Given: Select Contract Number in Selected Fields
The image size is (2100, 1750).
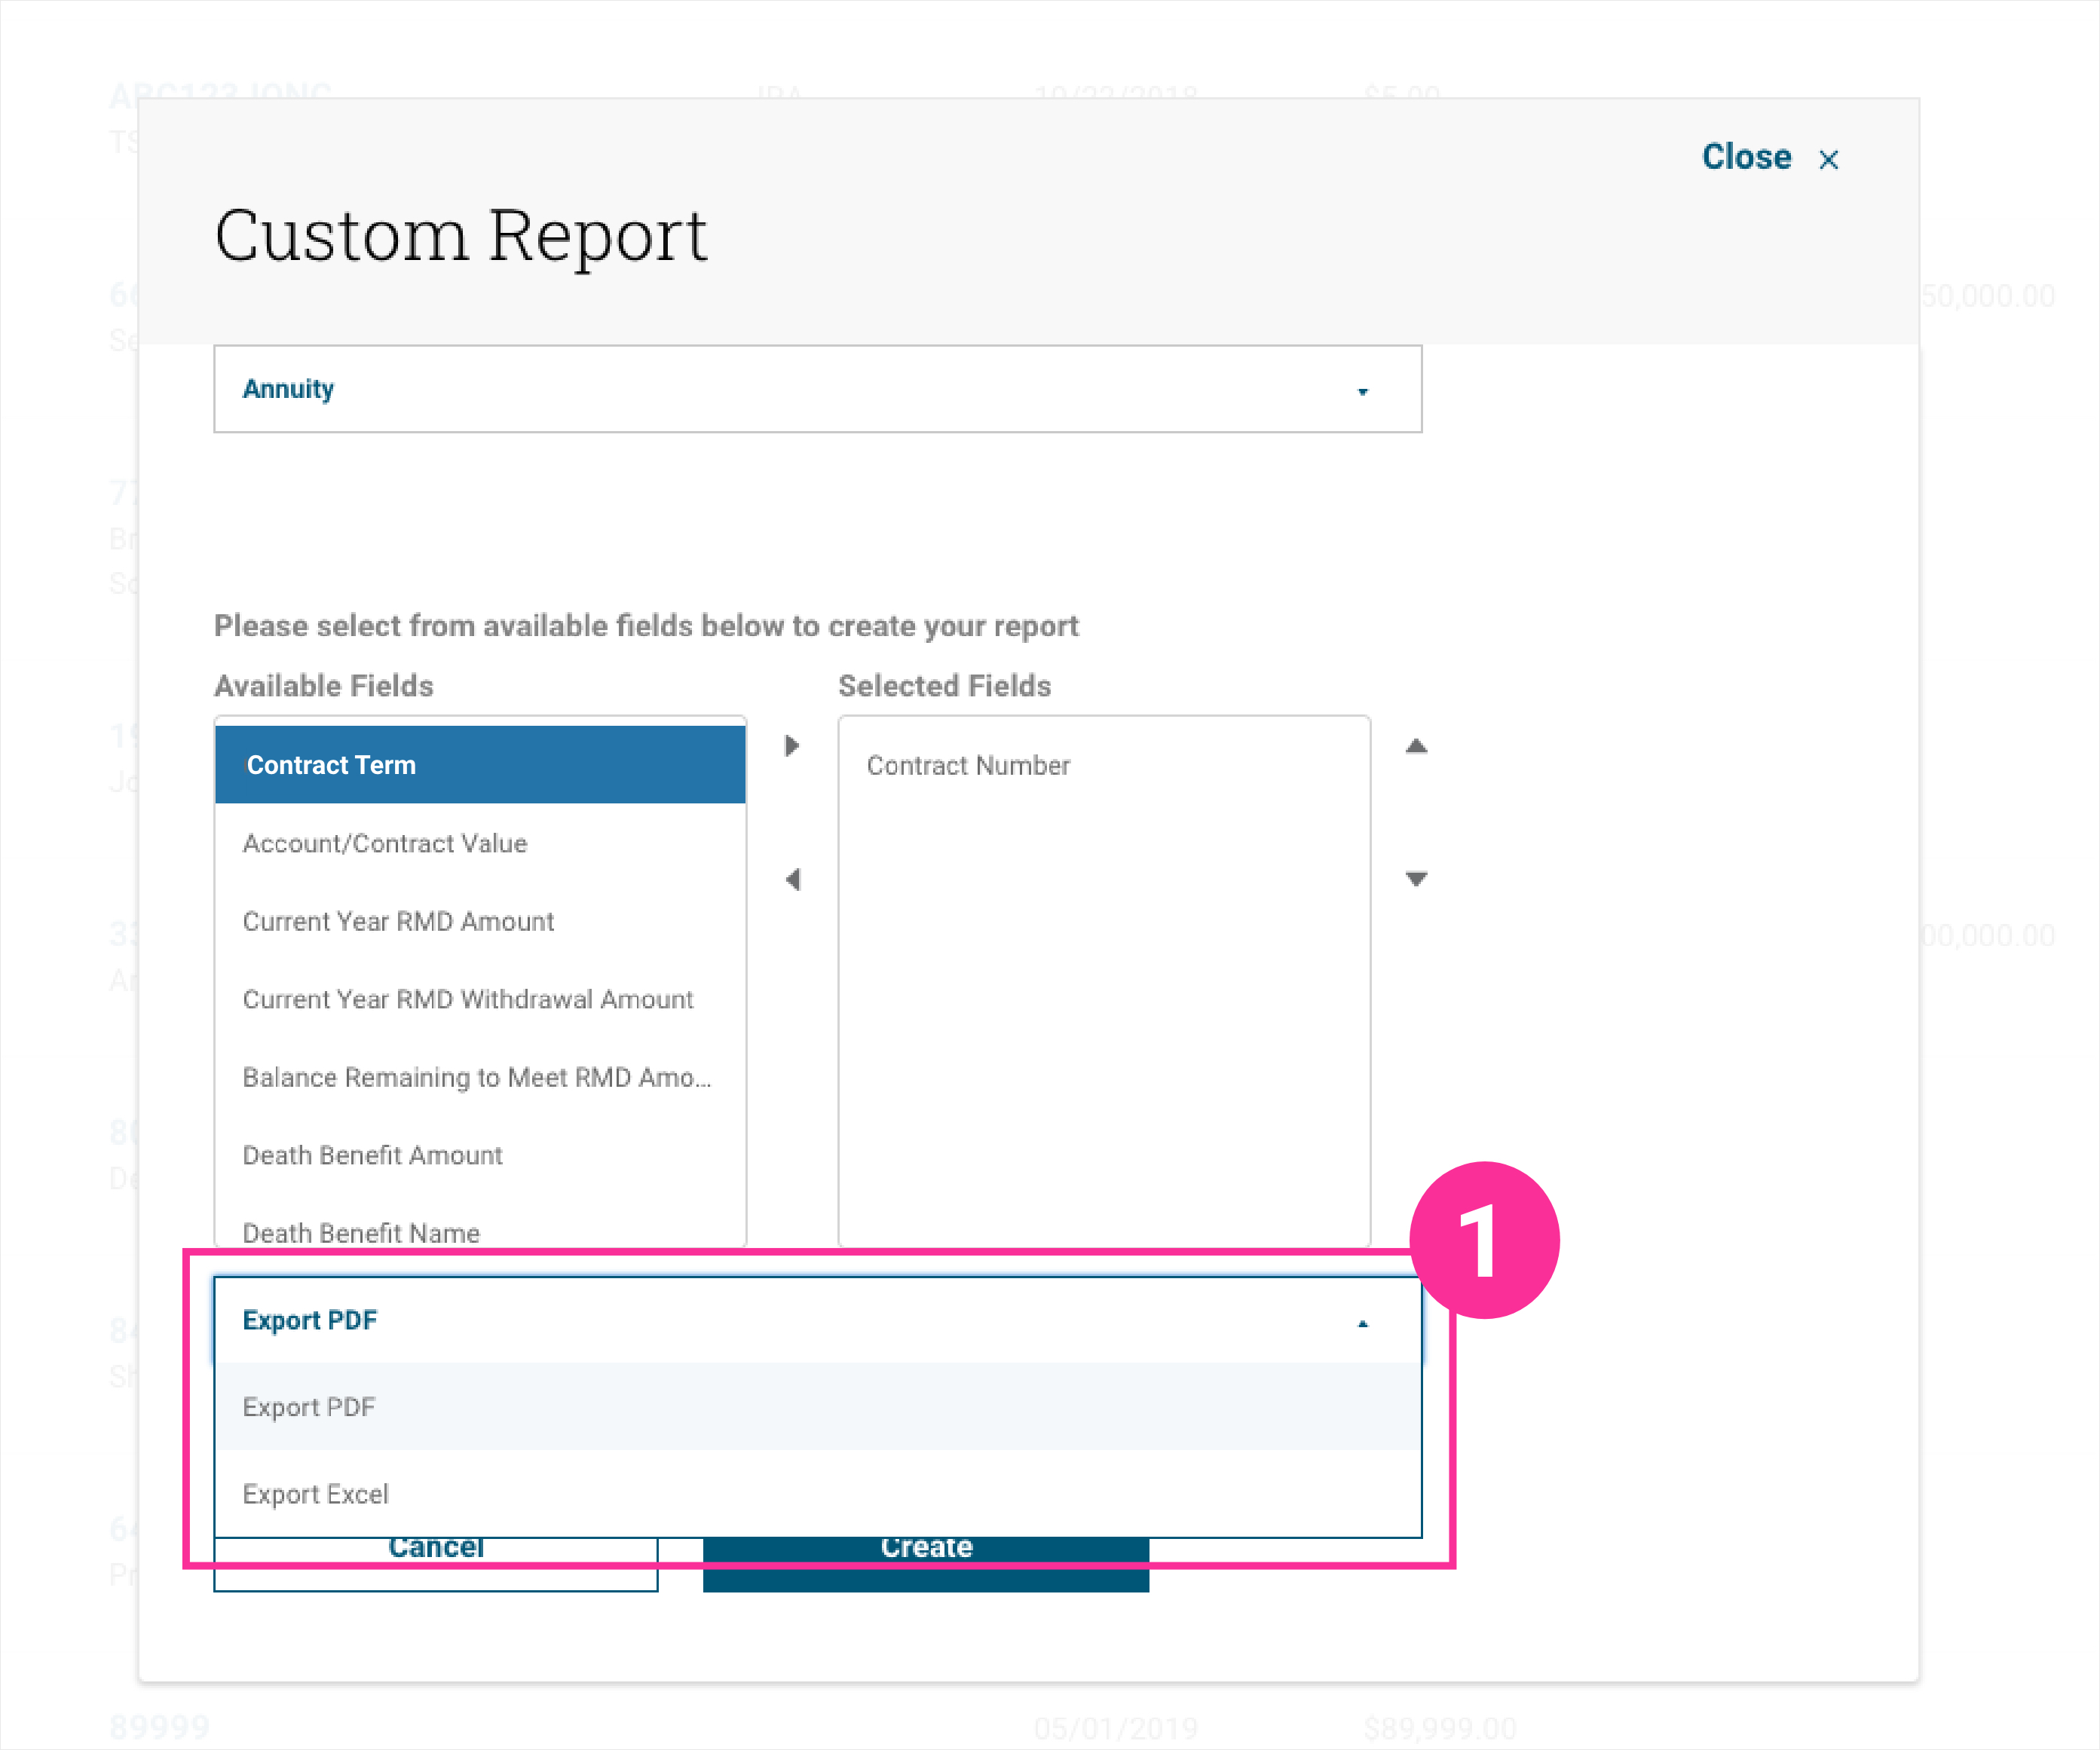Looking at the screenshot, I should [968, 765].
